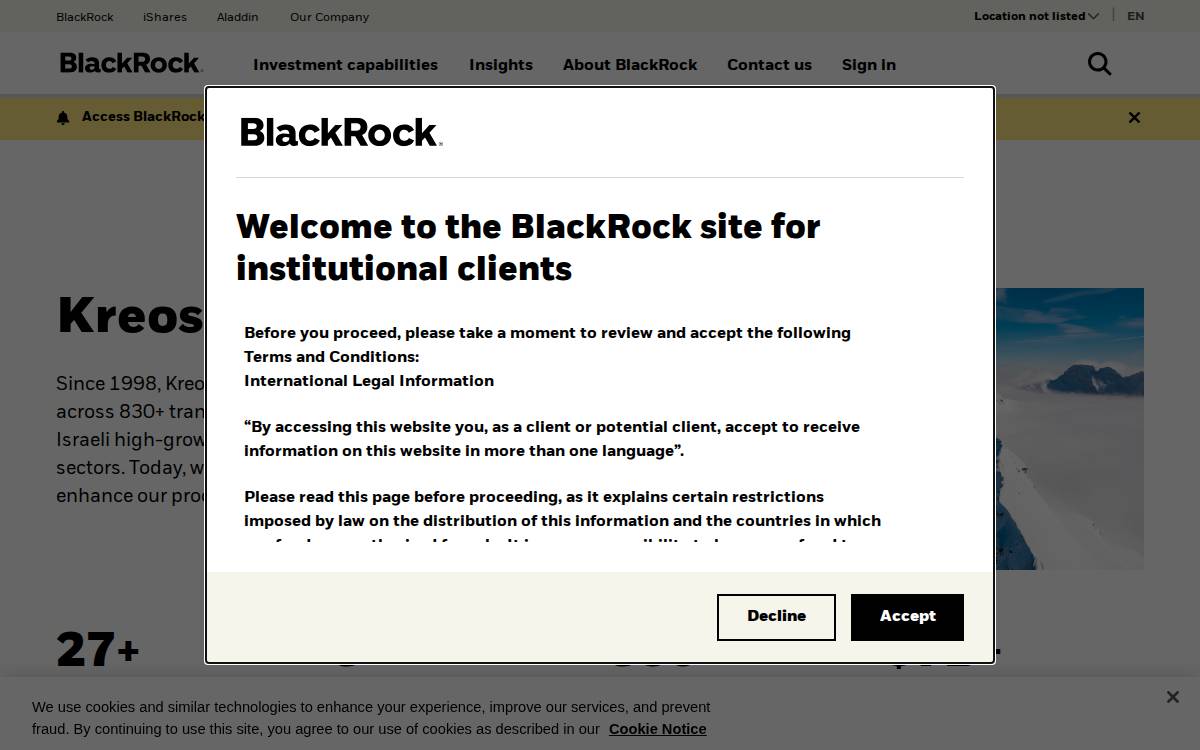Open the About BlackRock menu
This screenshot has width=1200, height=750.
point(630,65)
